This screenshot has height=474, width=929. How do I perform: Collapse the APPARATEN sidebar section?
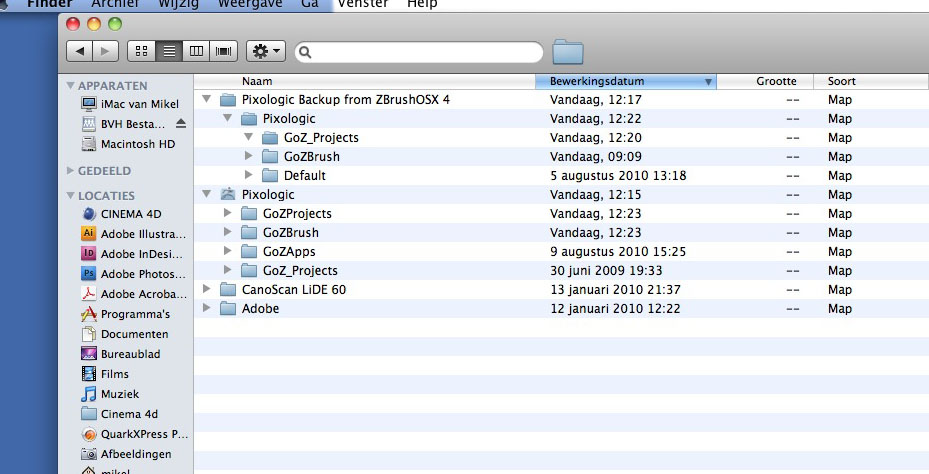(x=71, y=86)
